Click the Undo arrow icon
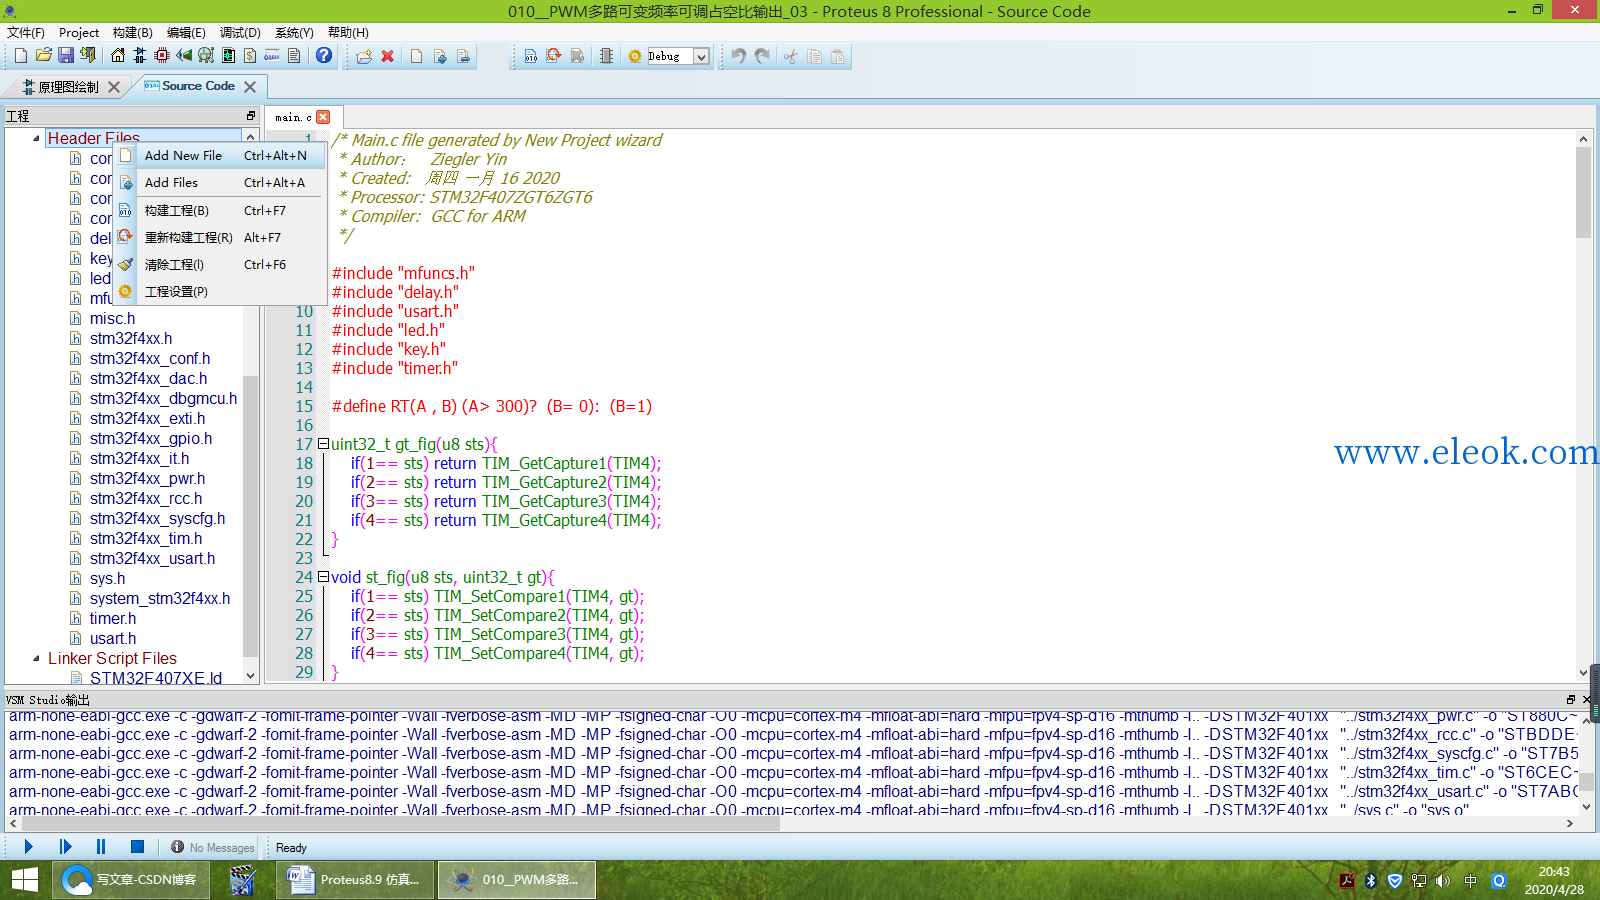 (738, 56)
